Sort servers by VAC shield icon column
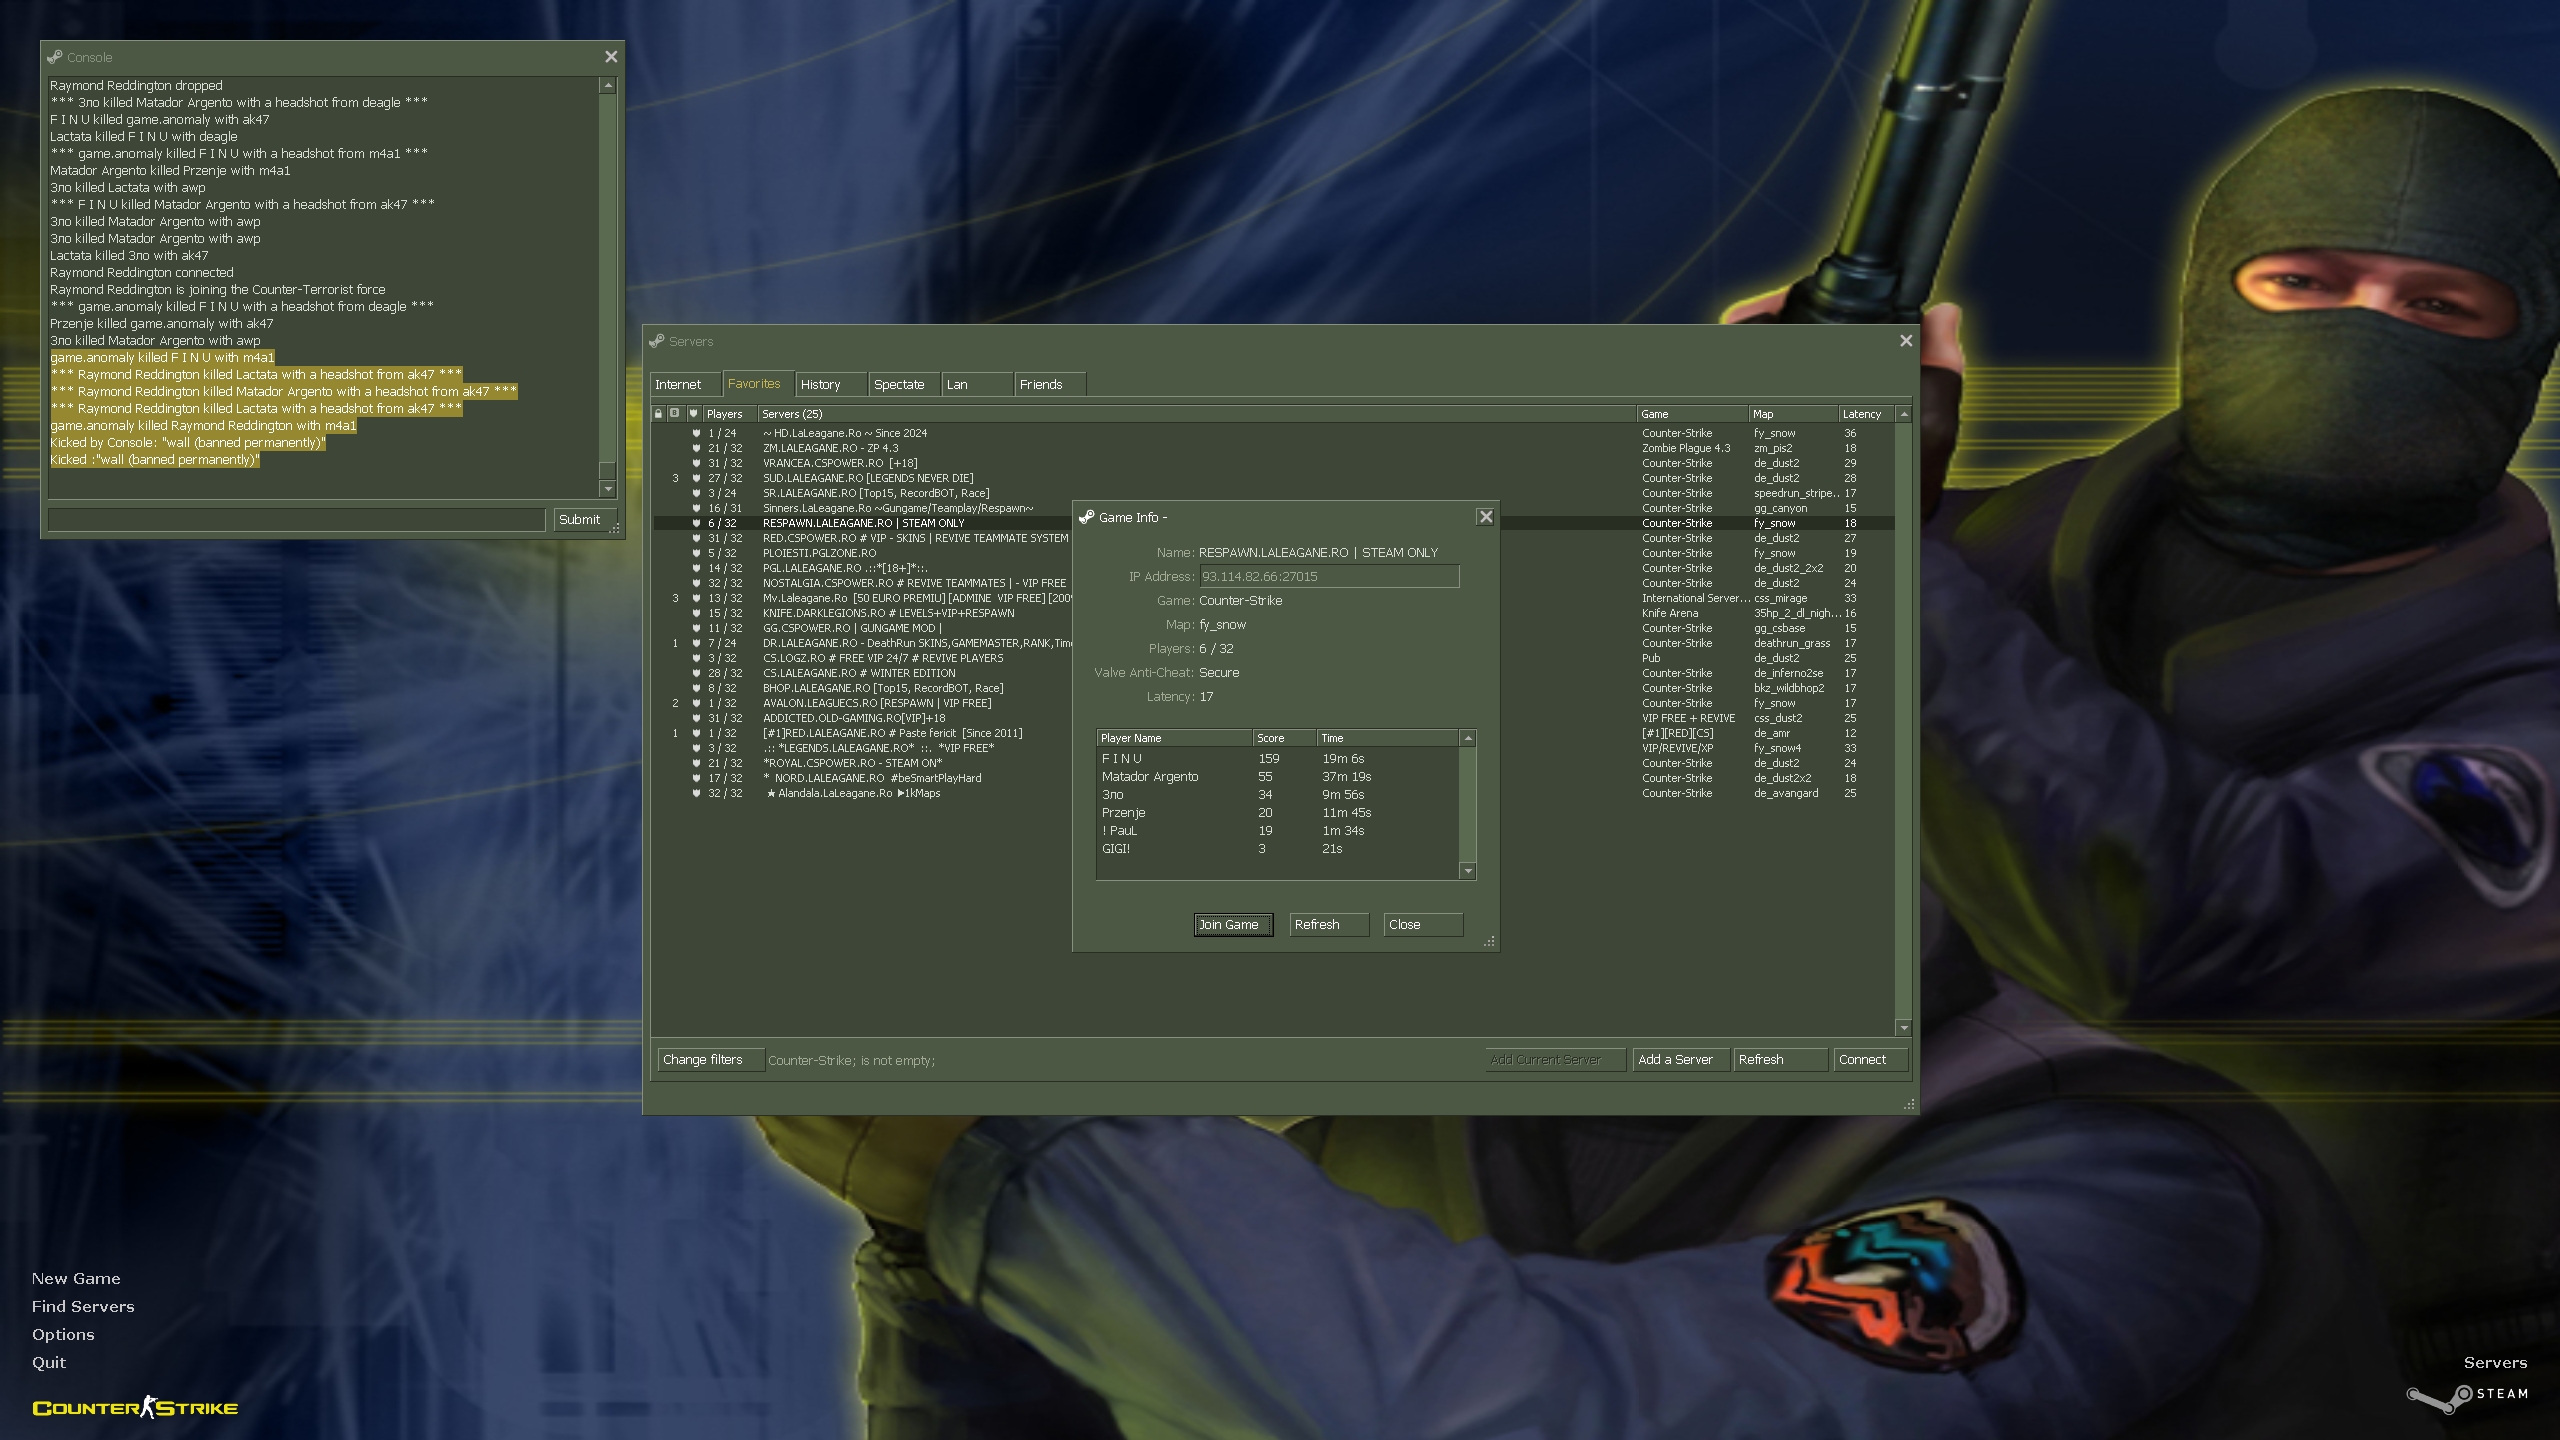This screenshot has height=1440, width=2560. click(693, 413)
